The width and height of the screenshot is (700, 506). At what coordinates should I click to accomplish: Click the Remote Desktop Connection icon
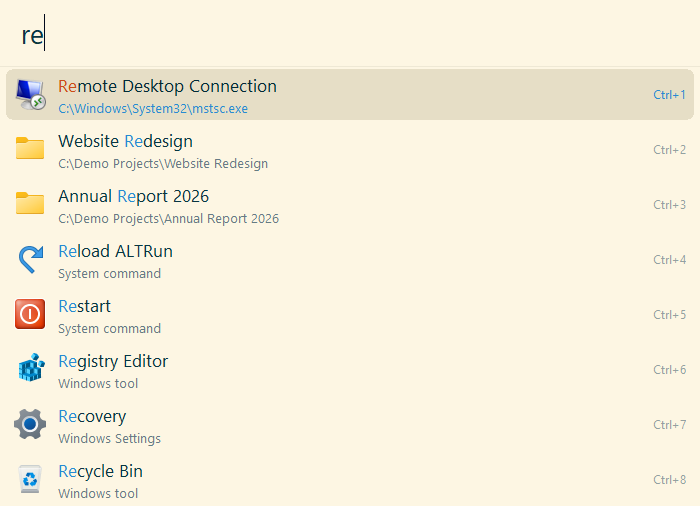point(30,94)
